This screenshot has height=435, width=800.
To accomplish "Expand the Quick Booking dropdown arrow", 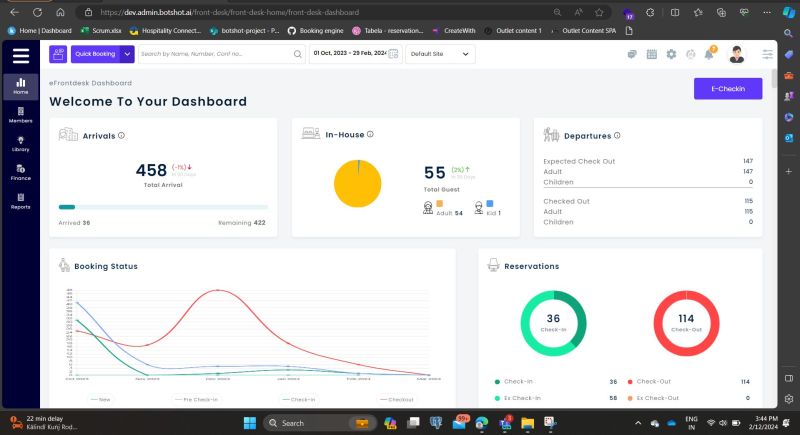I will [x=127, y=54].
